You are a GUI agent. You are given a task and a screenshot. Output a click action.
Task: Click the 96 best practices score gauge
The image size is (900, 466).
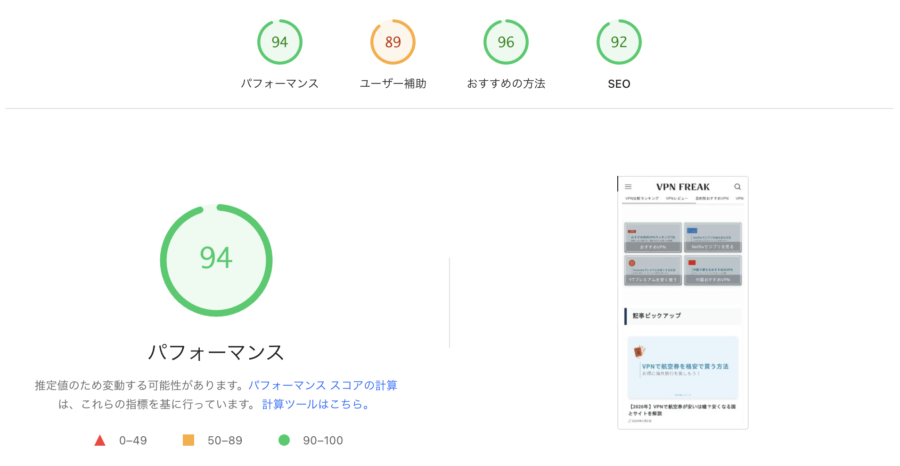coord(506,42)
